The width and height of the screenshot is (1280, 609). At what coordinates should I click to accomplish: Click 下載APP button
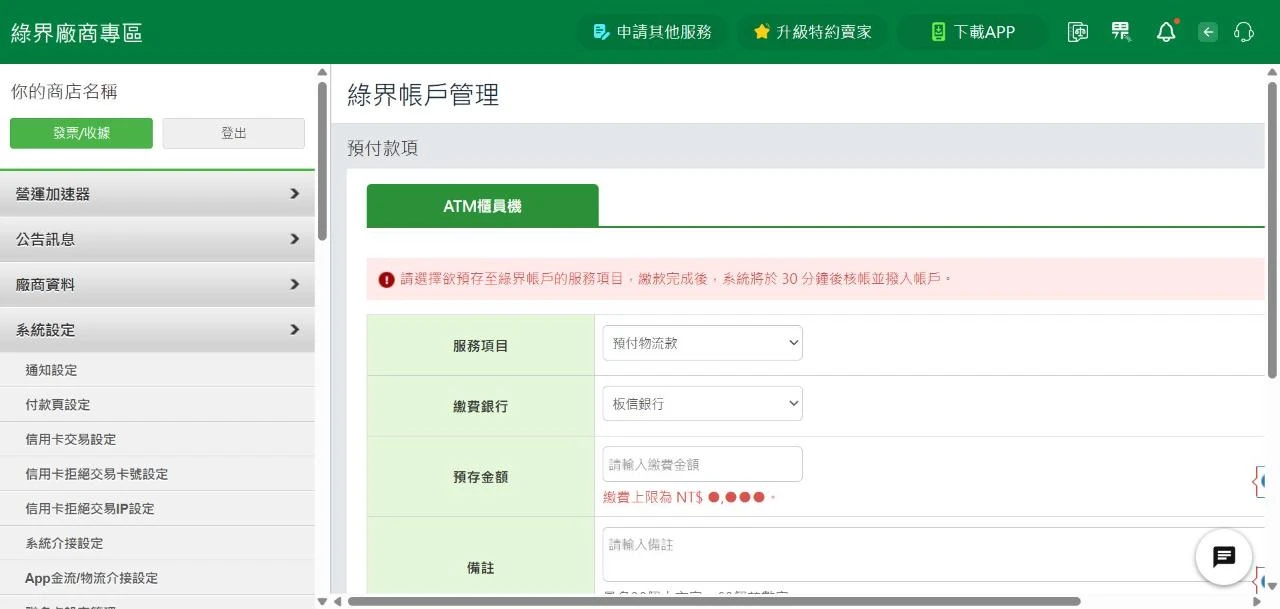click(x=972, y=32)
